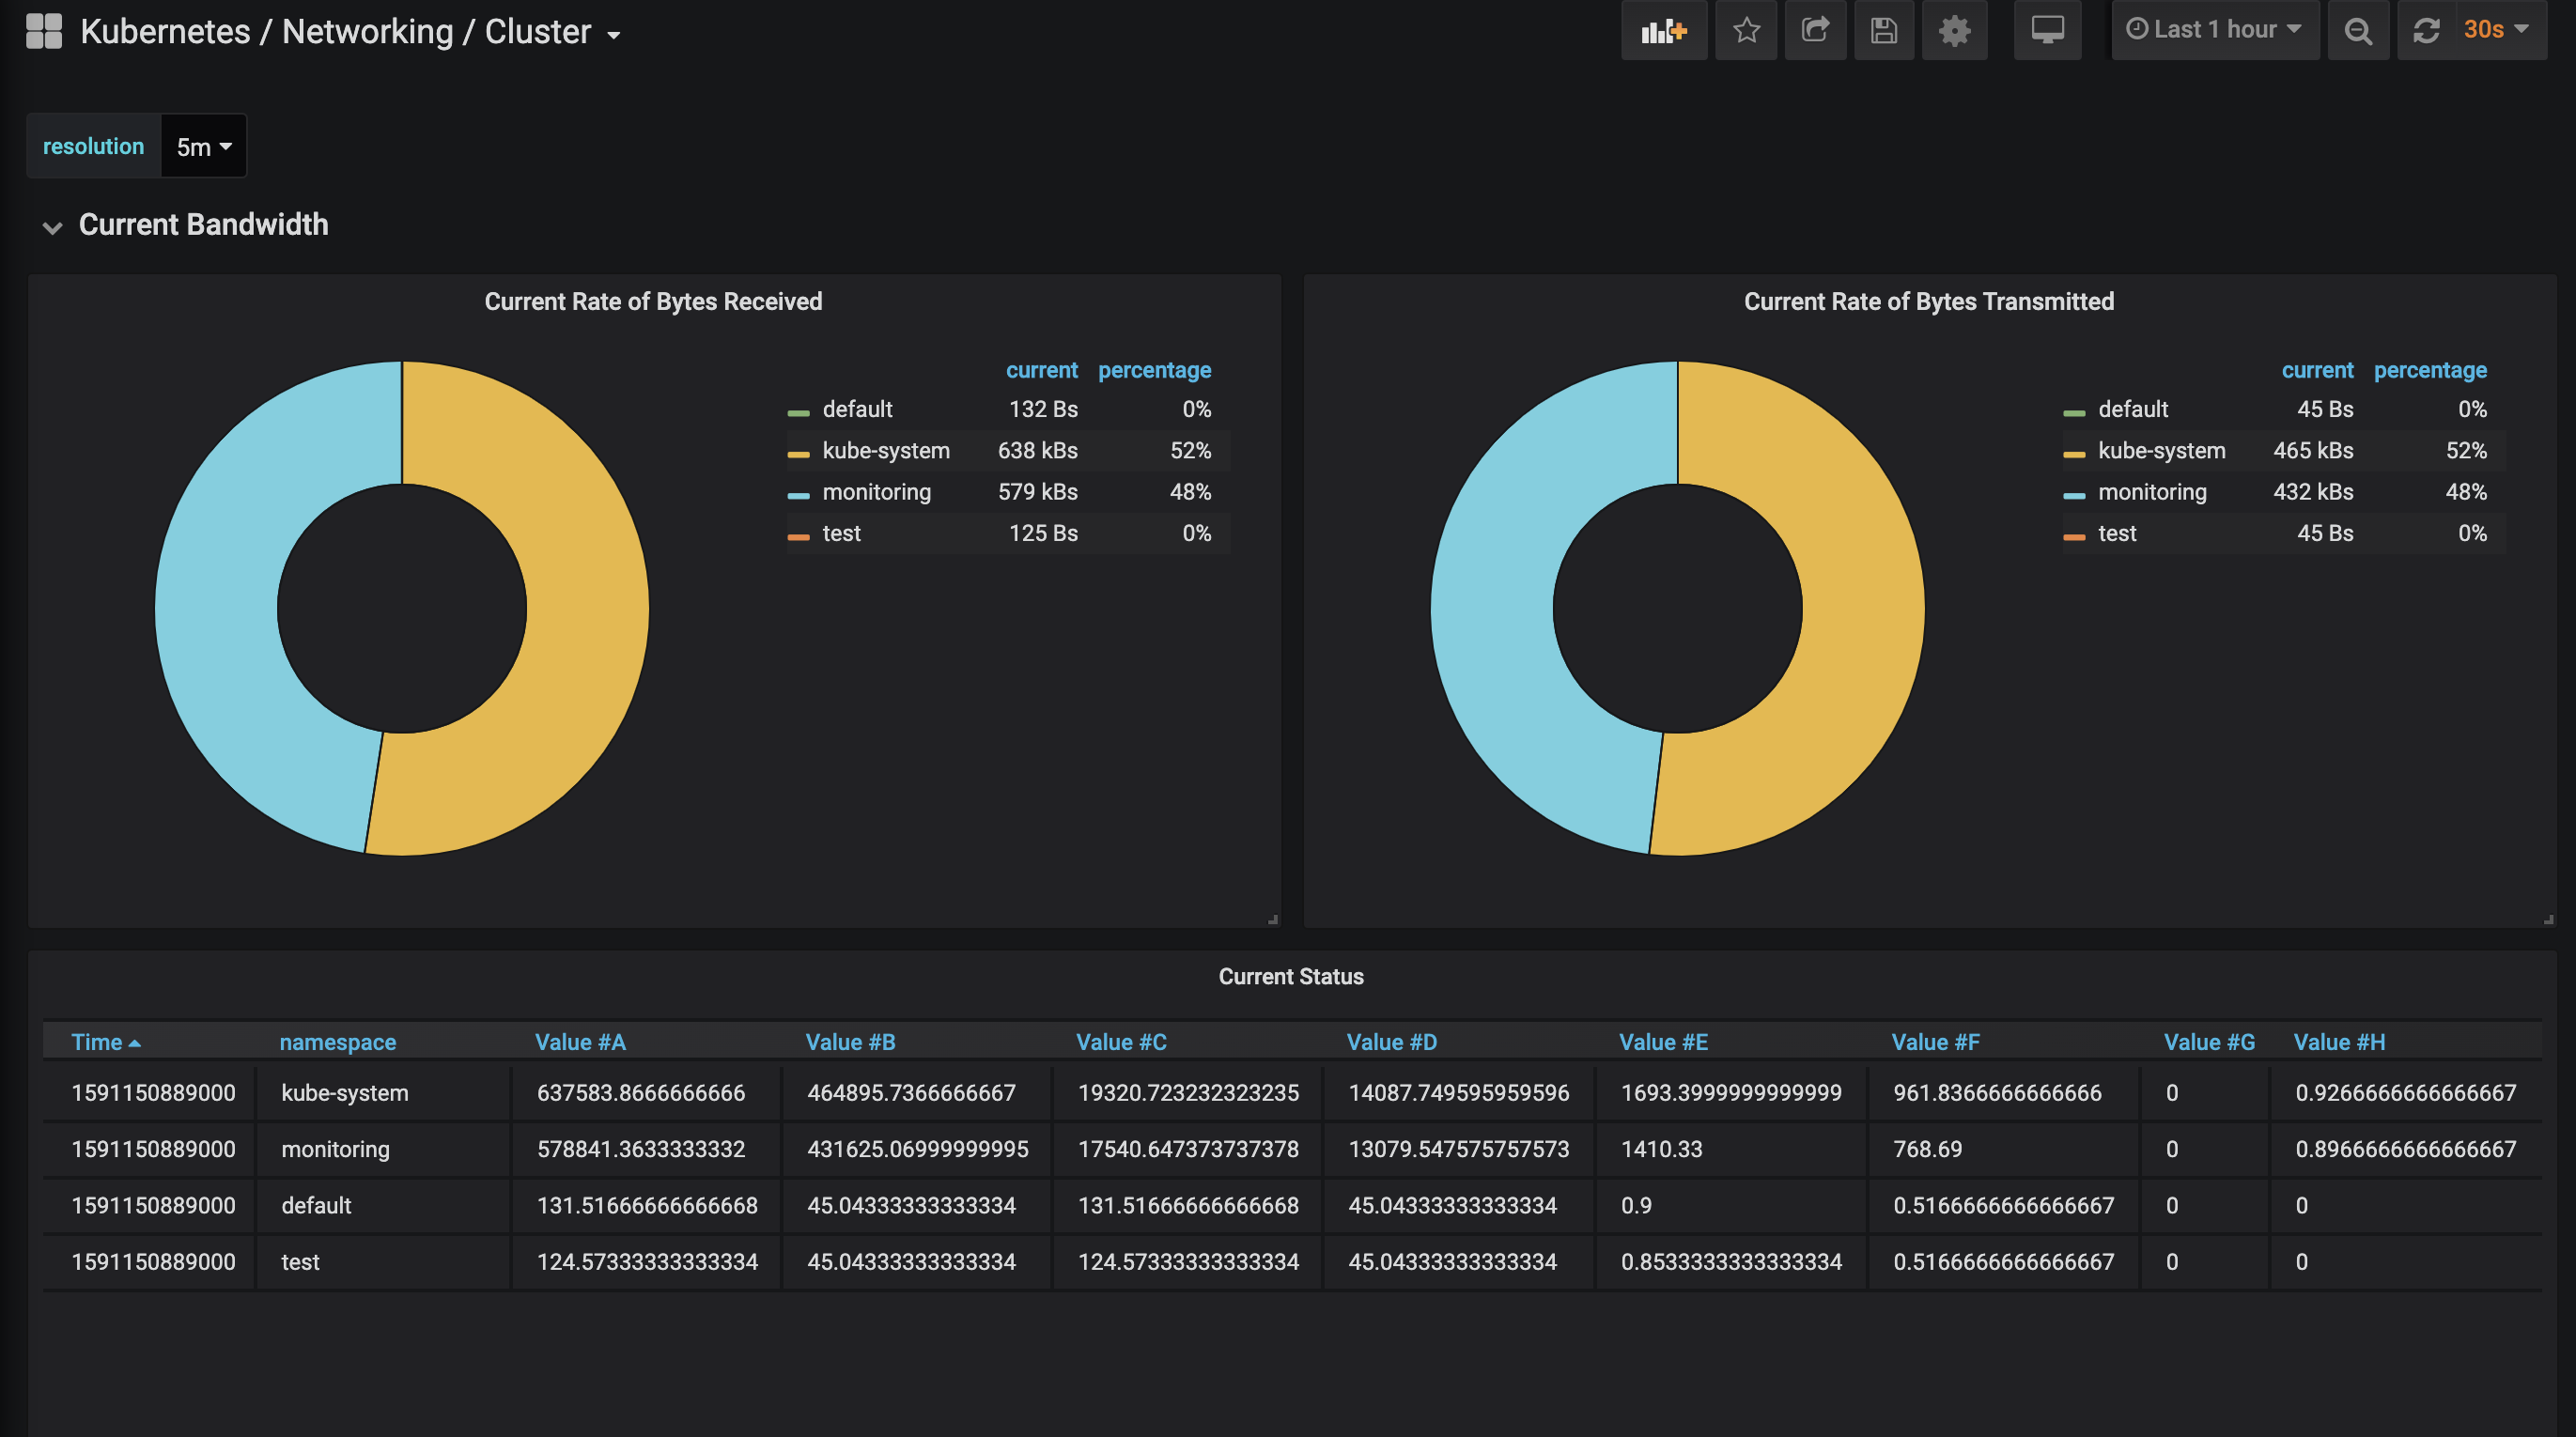
Task: Click default color swatch in Received legend
Action: click(798, 413)
